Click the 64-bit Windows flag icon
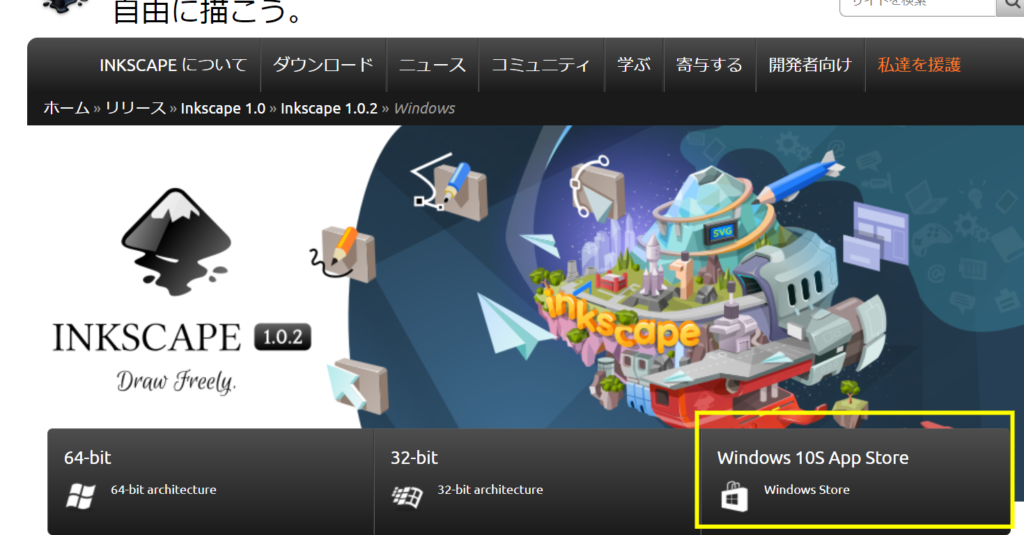The width and height of the screenshot is (1024, 535). pyautogui.click(x=81, y=496)
